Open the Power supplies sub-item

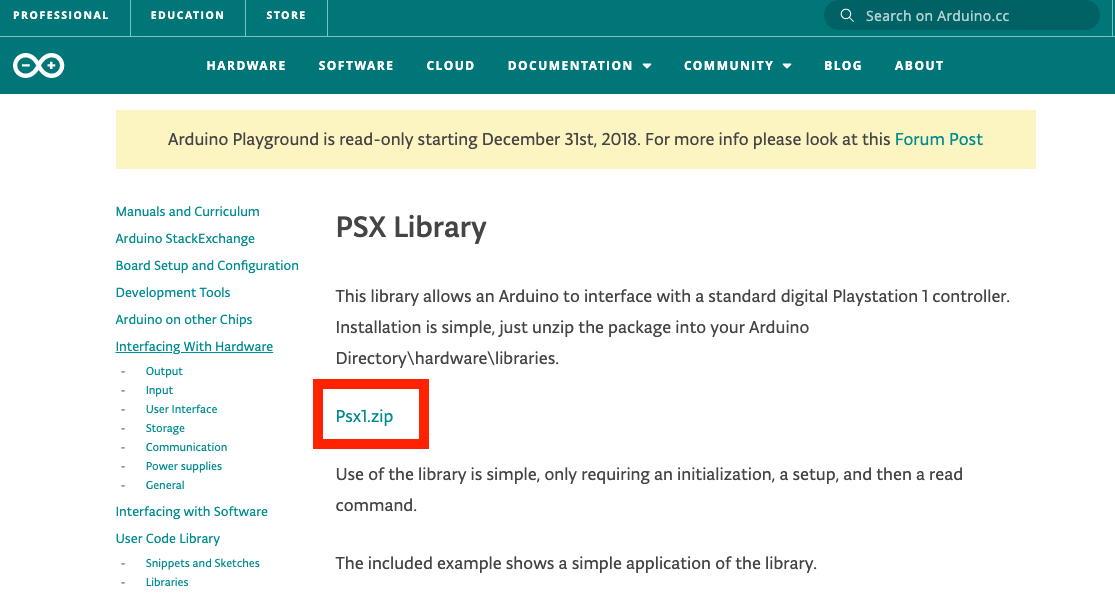point(183,466)
